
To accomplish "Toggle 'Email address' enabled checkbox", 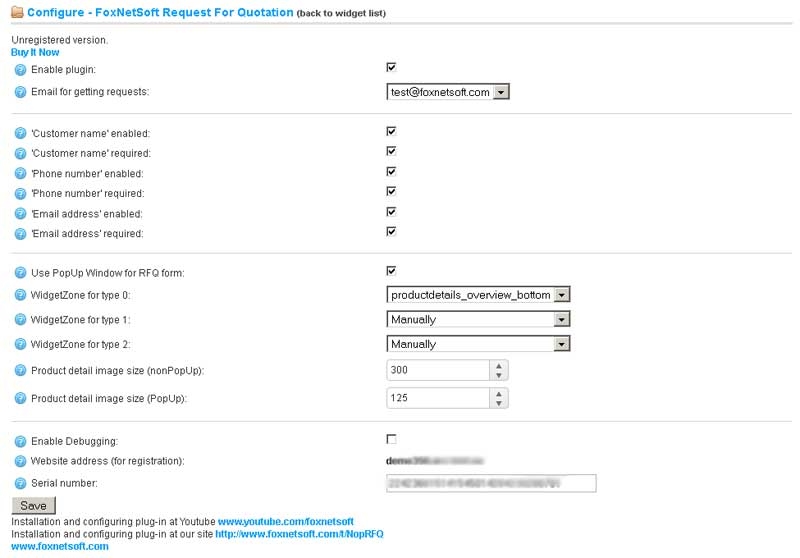I will [391, 212].
